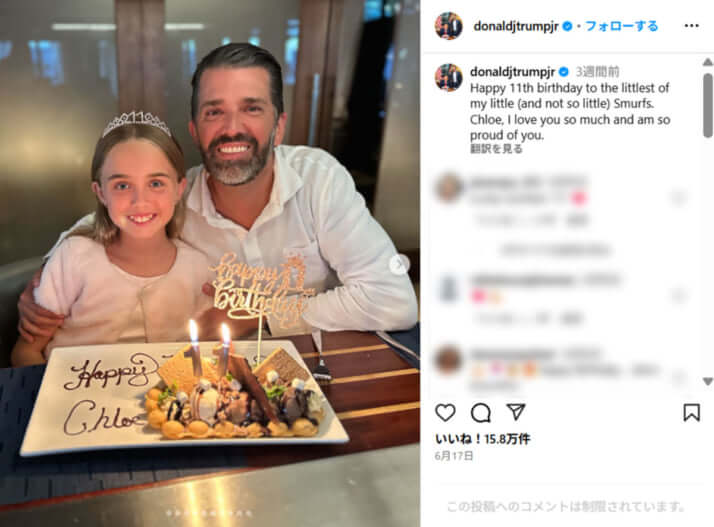Save the post with the bookmark icon
Image resolution: width=714 pixels, height=527 pixels.
click(x=691, y=413)
